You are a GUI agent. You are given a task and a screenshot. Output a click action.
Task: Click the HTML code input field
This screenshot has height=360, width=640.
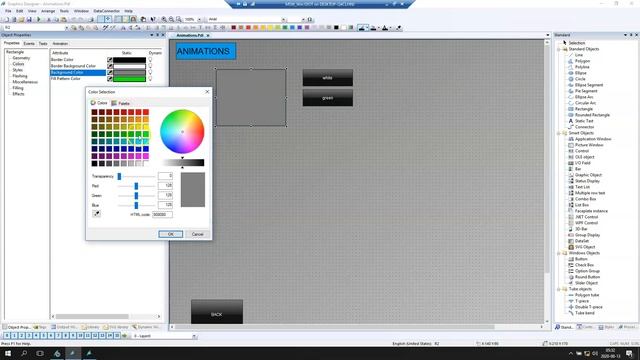(162, 214)
